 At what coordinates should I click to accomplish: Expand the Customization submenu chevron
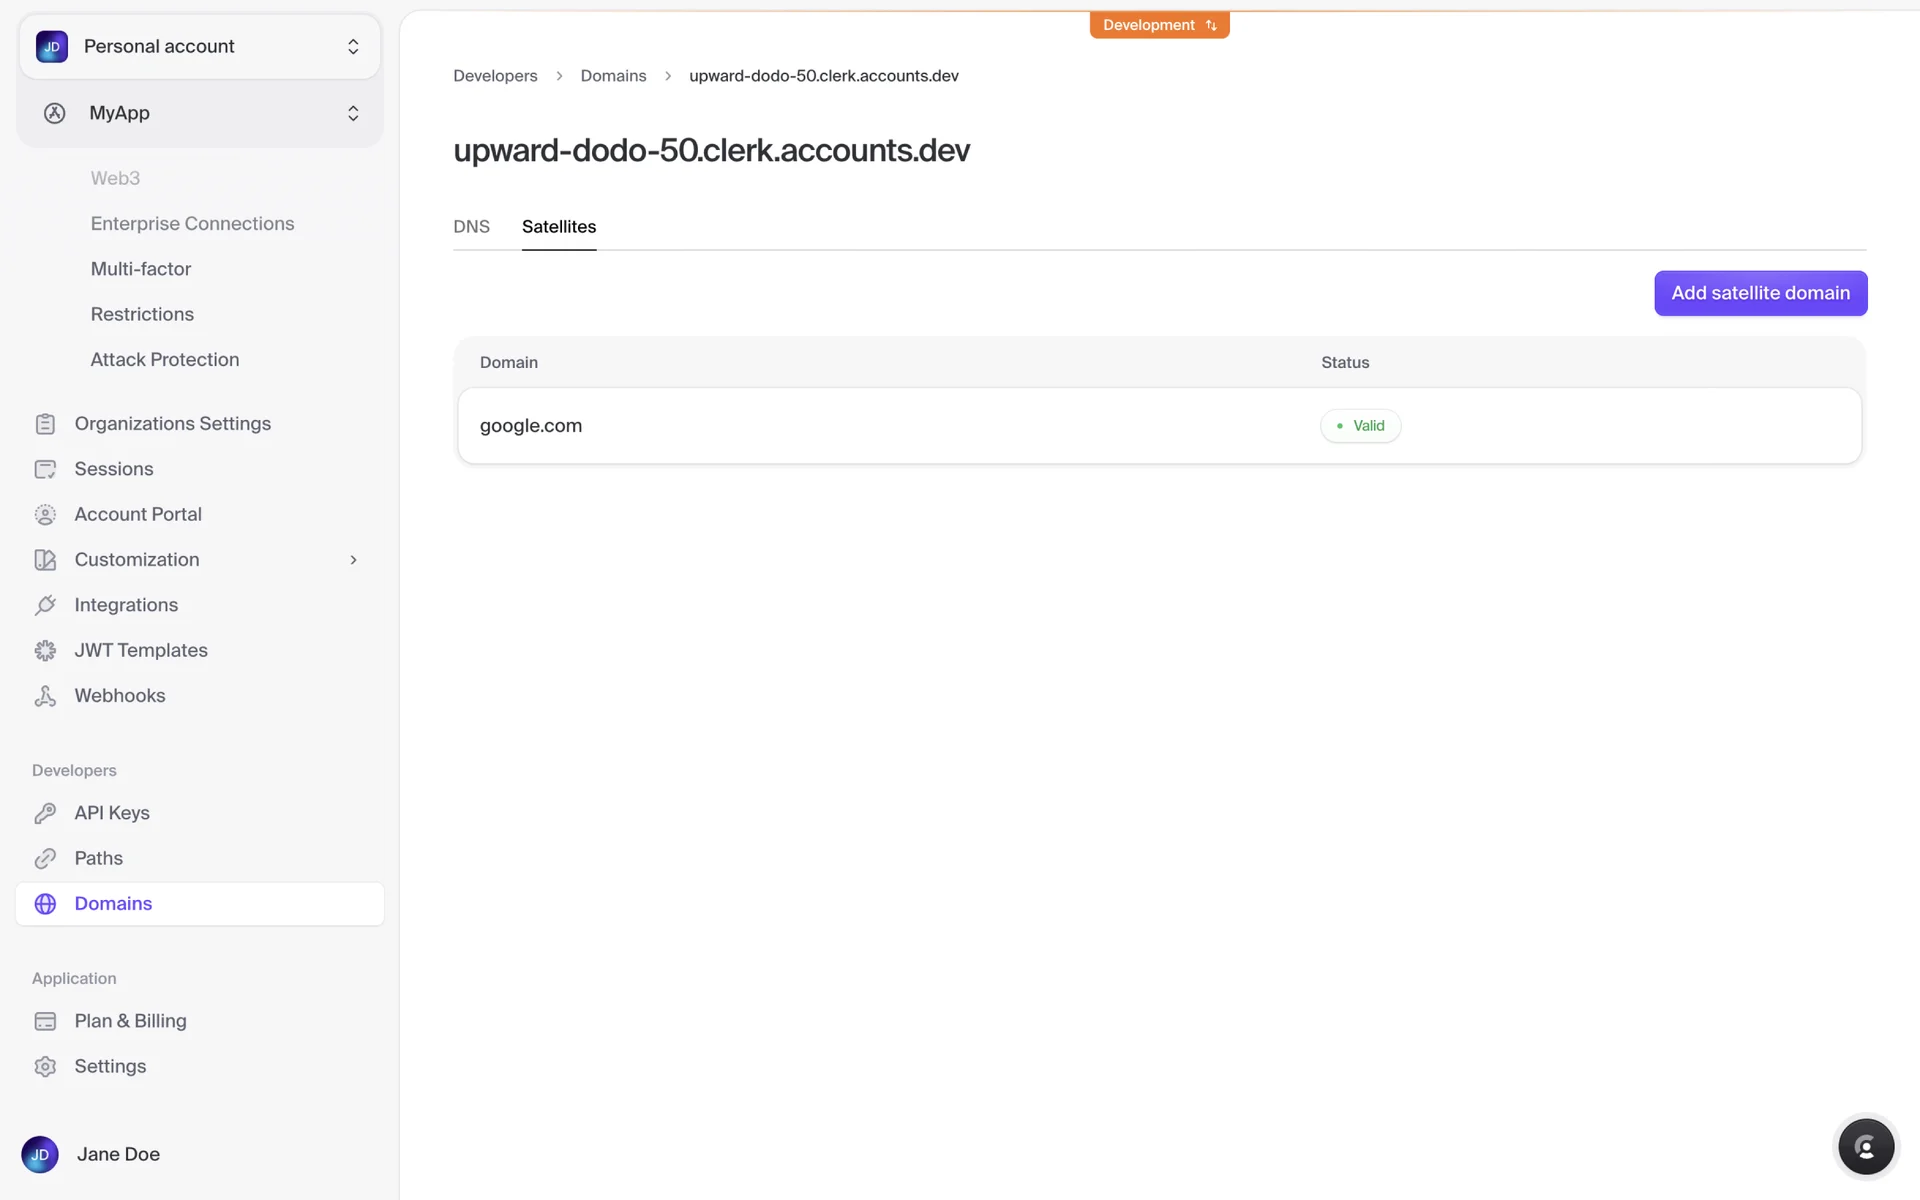point(353,560)
